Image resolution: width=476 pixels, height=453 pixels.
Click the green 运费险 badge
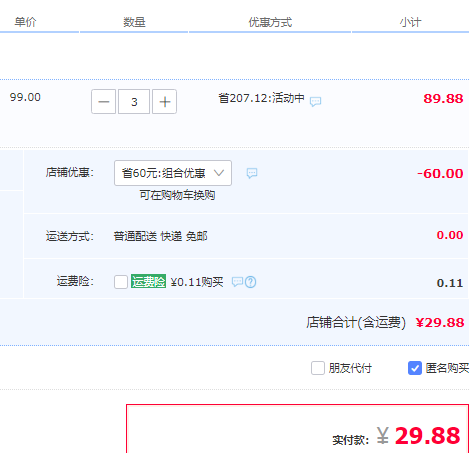148,281
